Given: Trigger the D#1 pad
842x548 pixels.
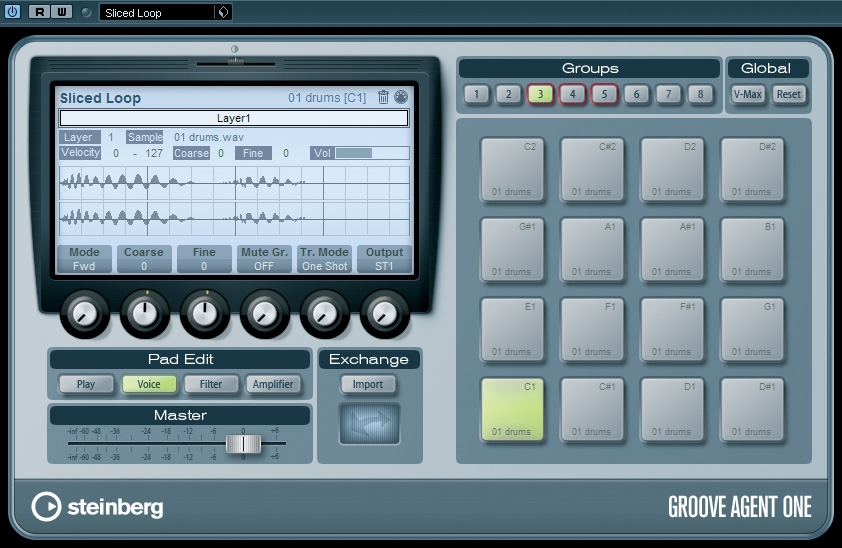Looking at the screenshot, I should (x=752, y=410).
